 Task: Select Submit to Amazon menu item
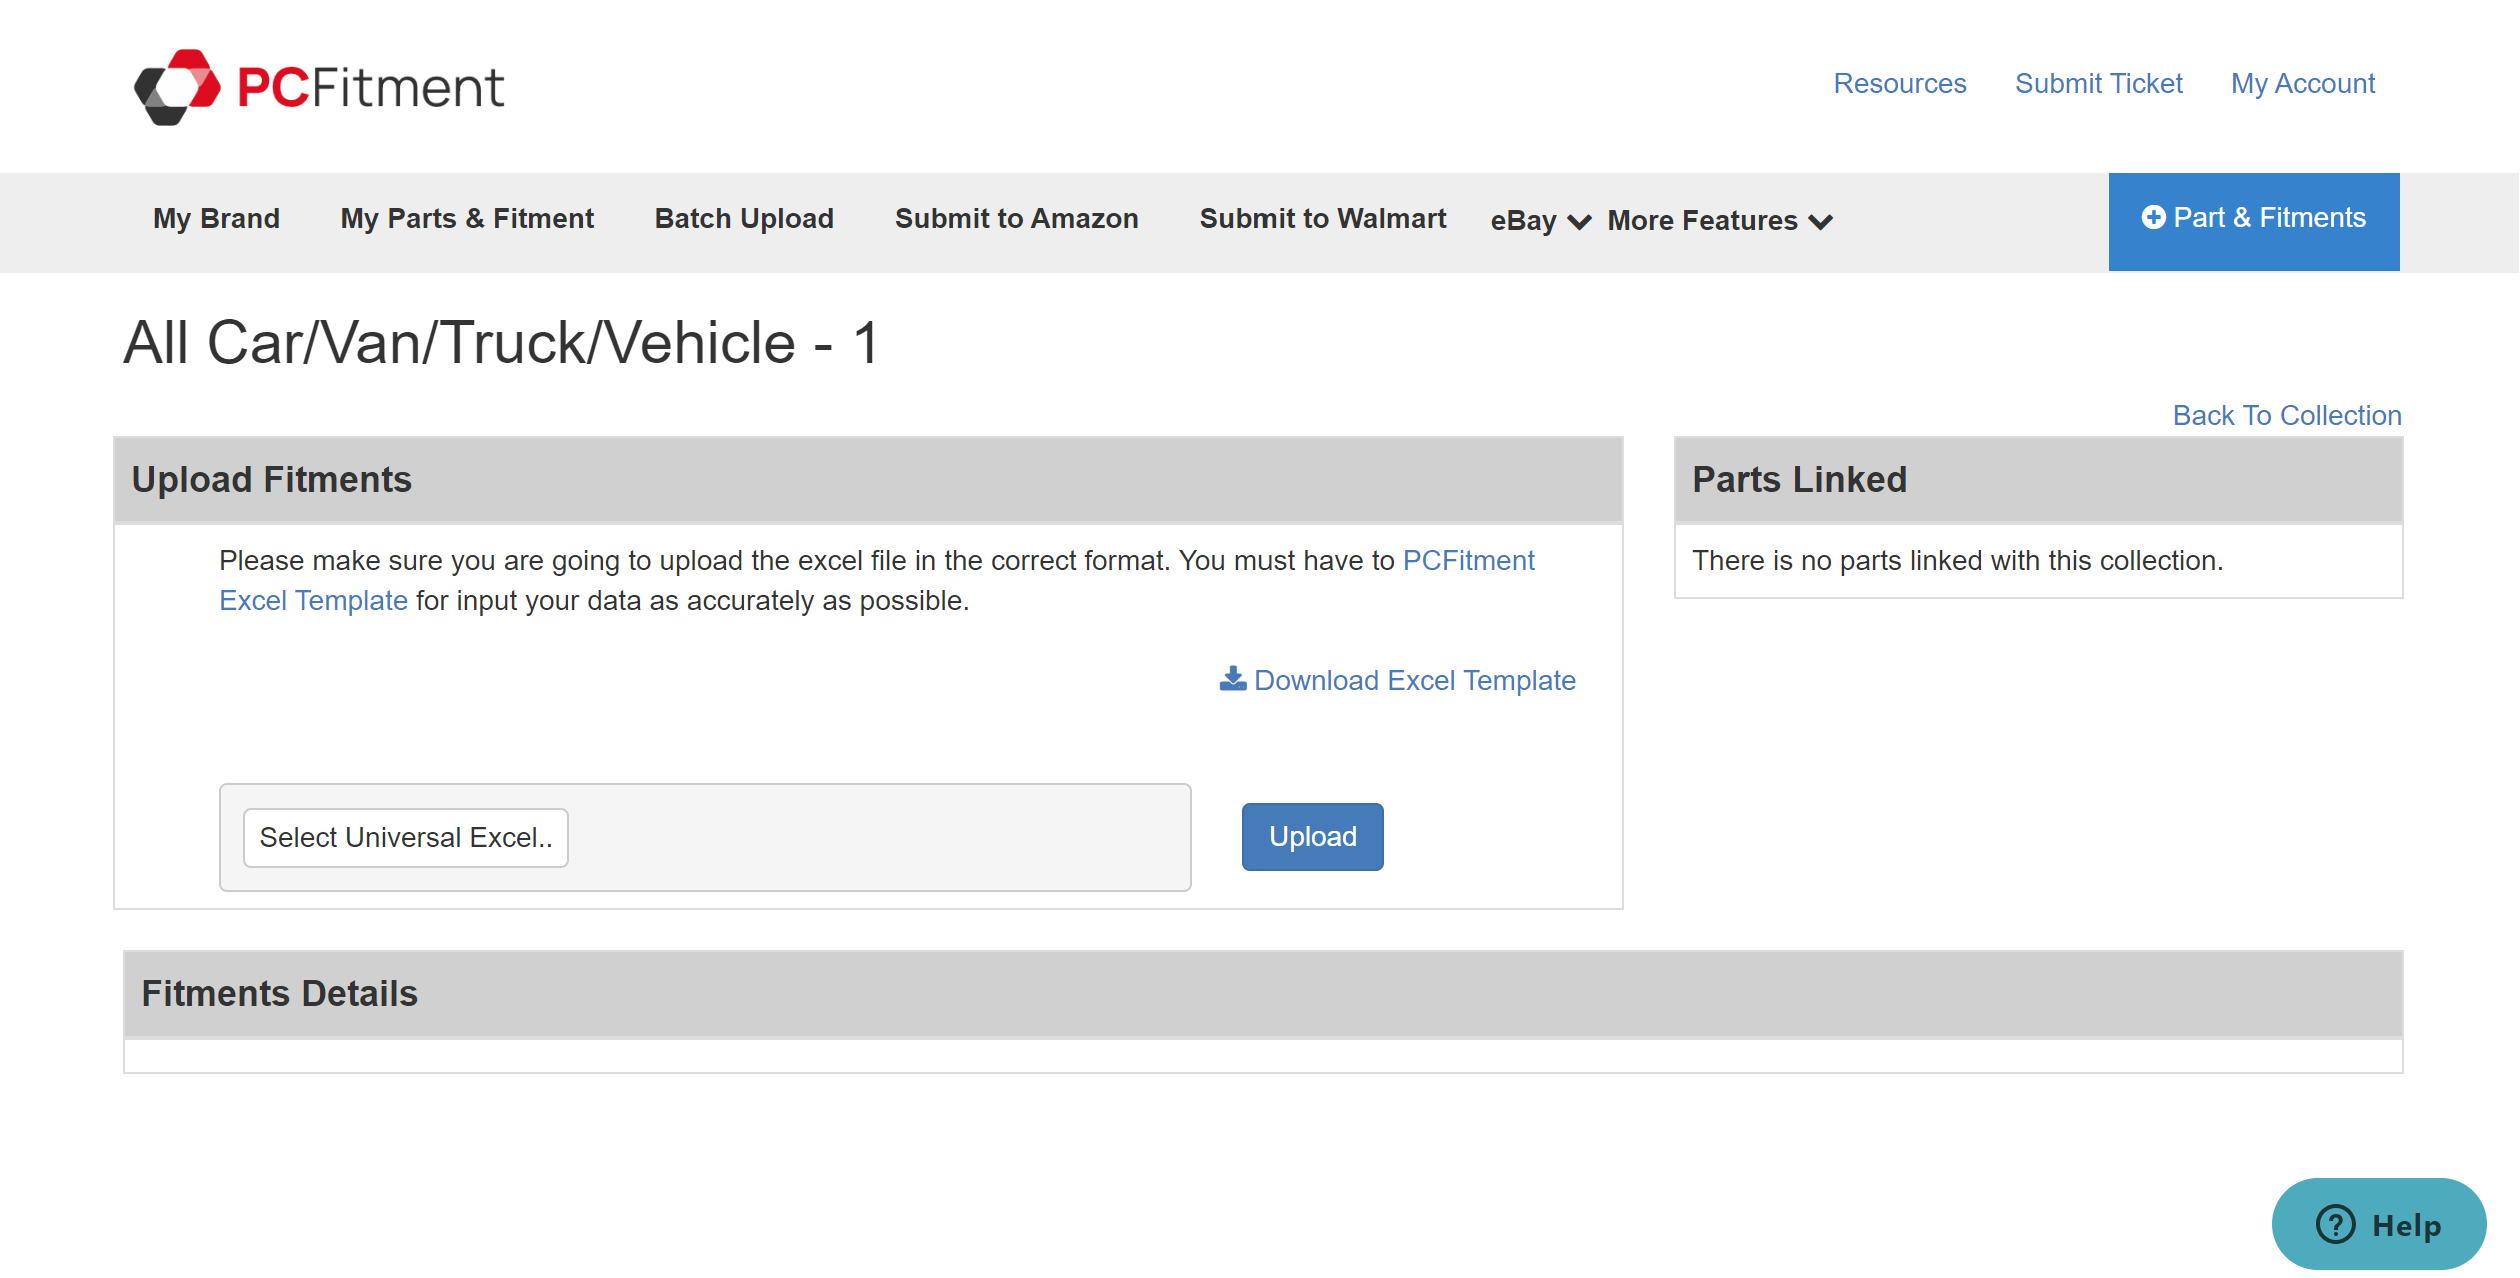pos(1016,219)
